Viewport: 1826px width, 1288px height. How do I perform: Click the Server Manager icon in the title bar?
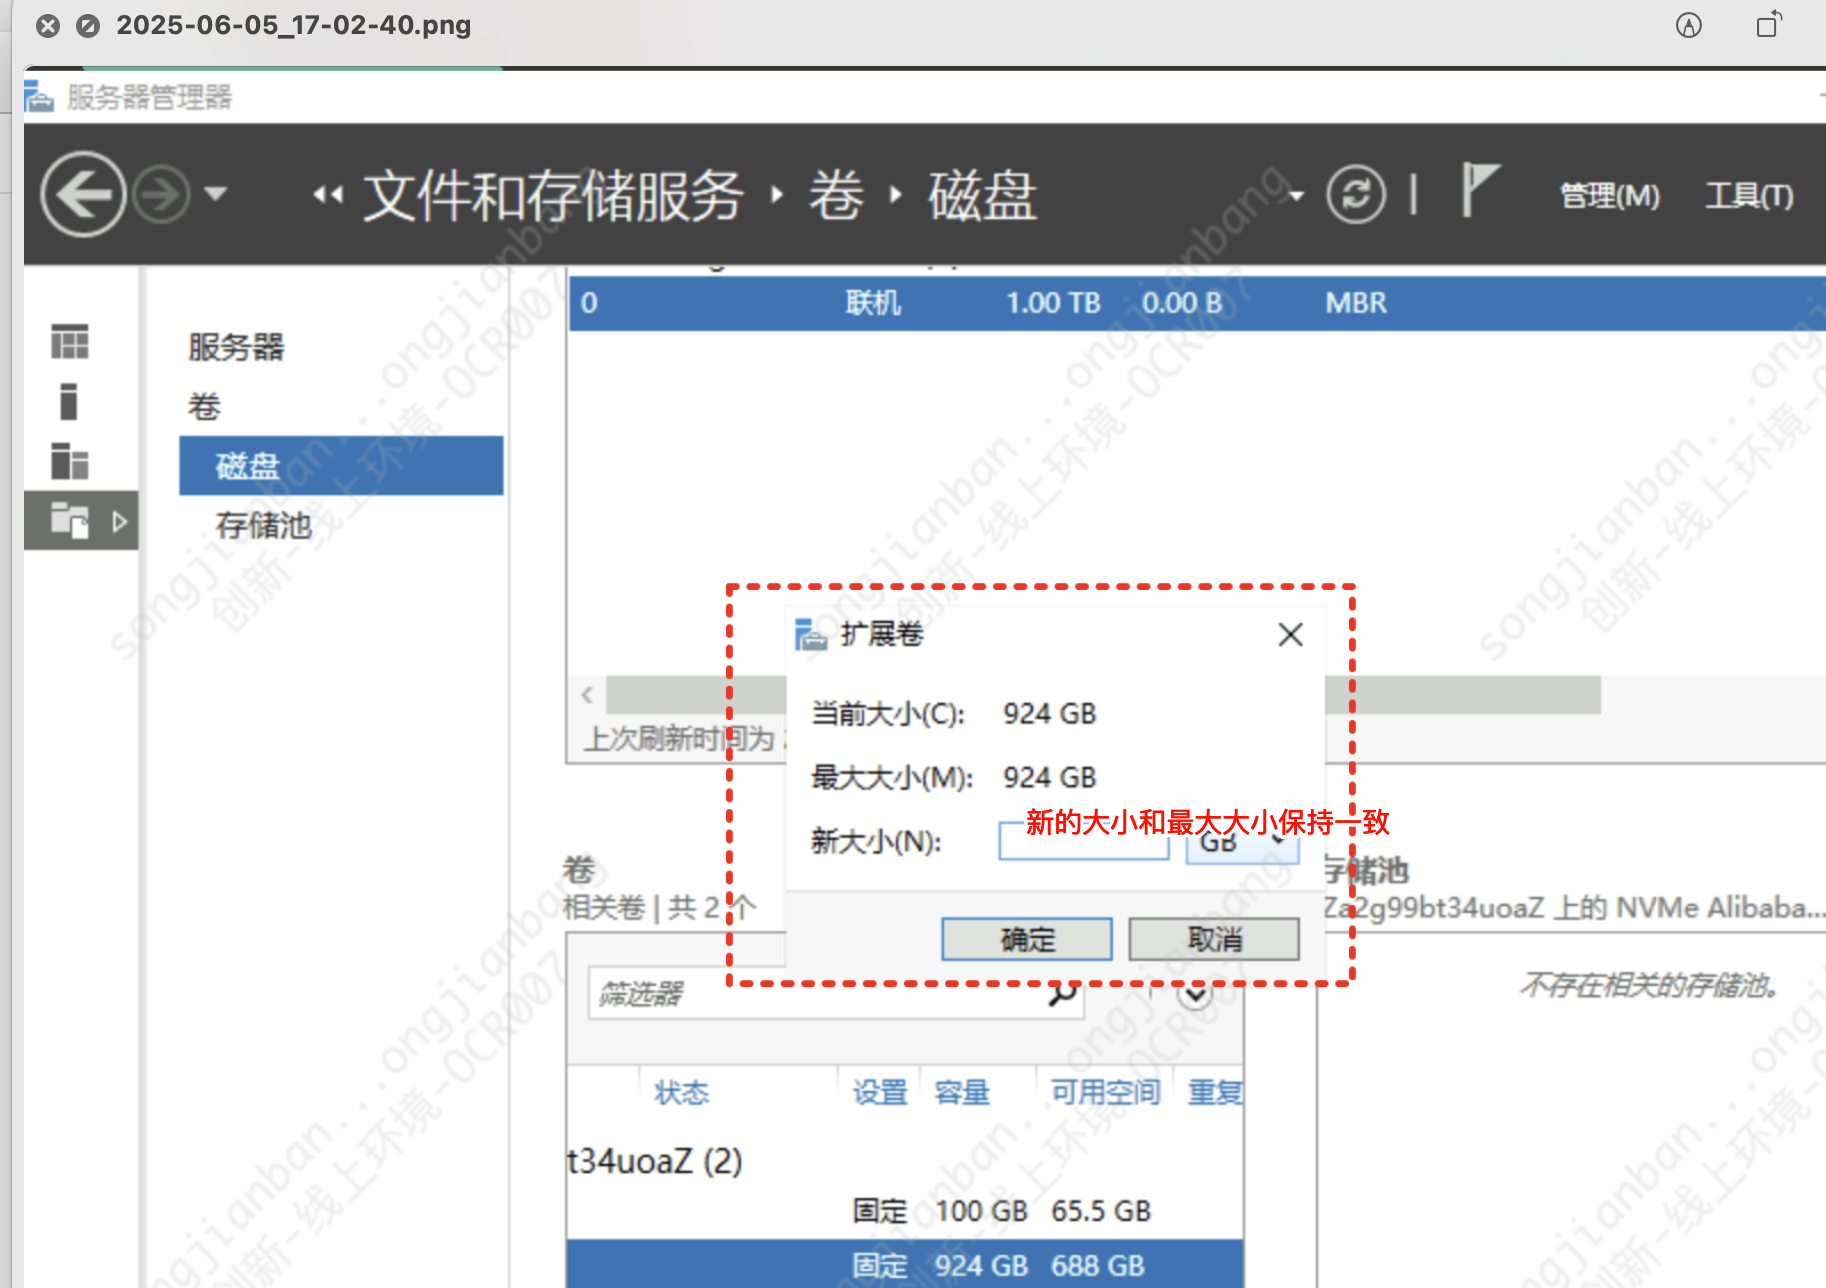(38, 96)
